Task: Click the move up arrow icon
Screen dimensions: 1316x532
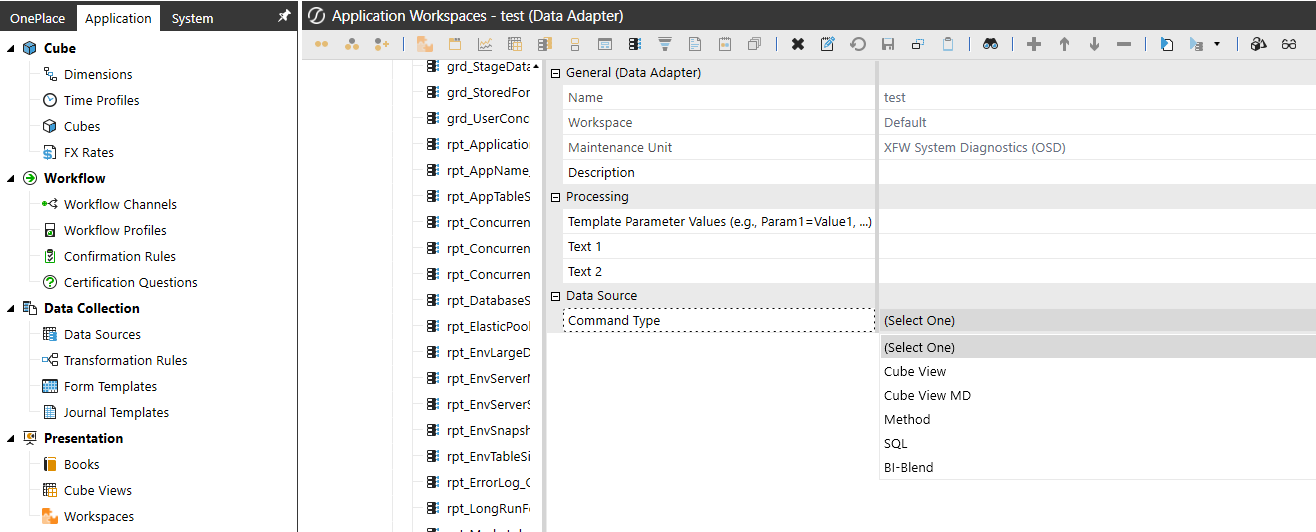Action: pos(1064,44)
